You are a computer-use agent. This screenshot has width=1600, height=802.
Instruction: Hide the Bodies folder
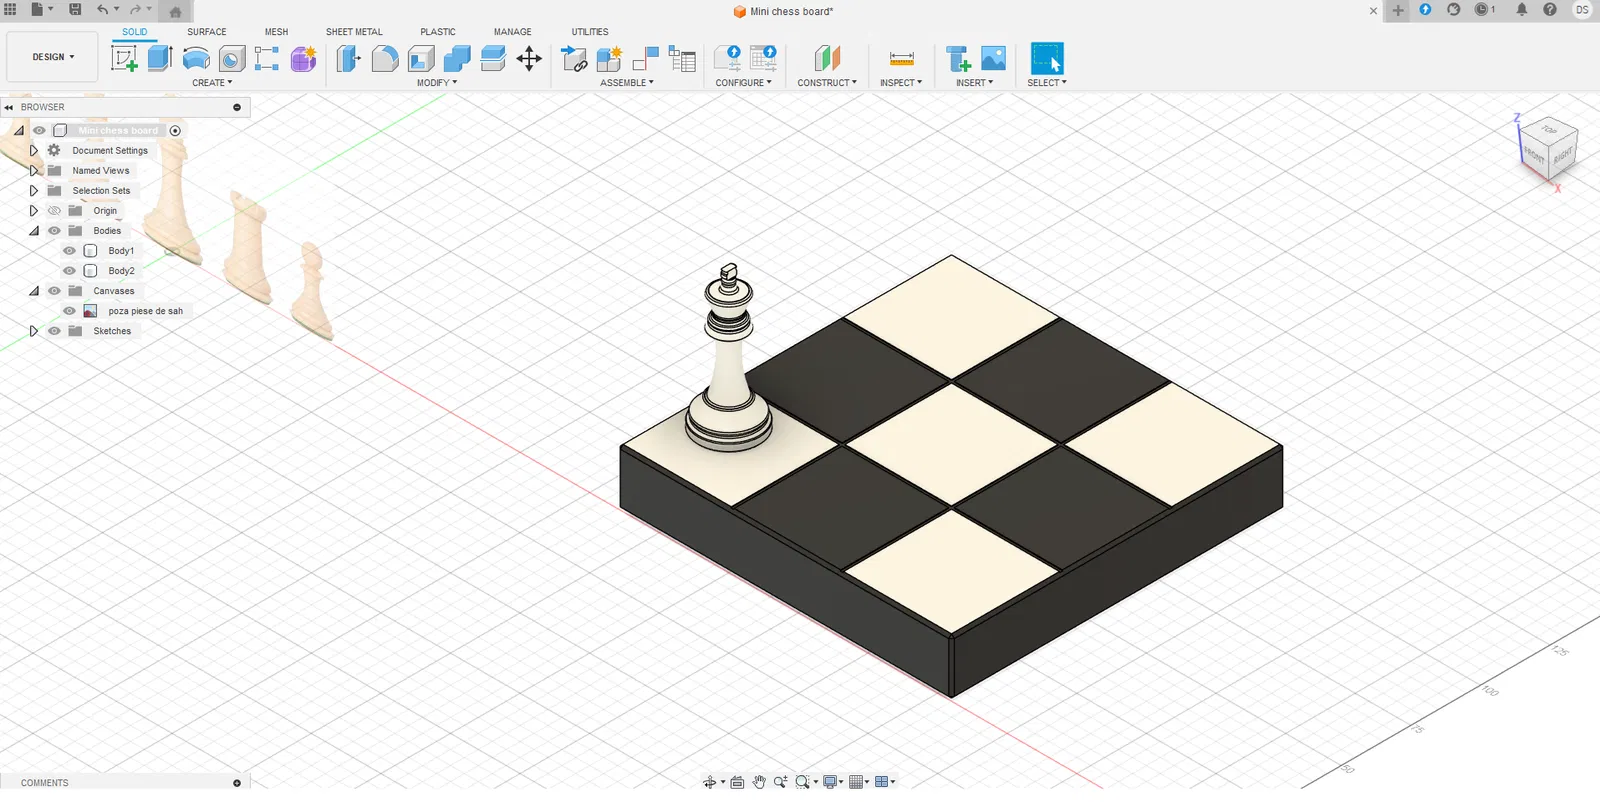[x=55, y=231]
